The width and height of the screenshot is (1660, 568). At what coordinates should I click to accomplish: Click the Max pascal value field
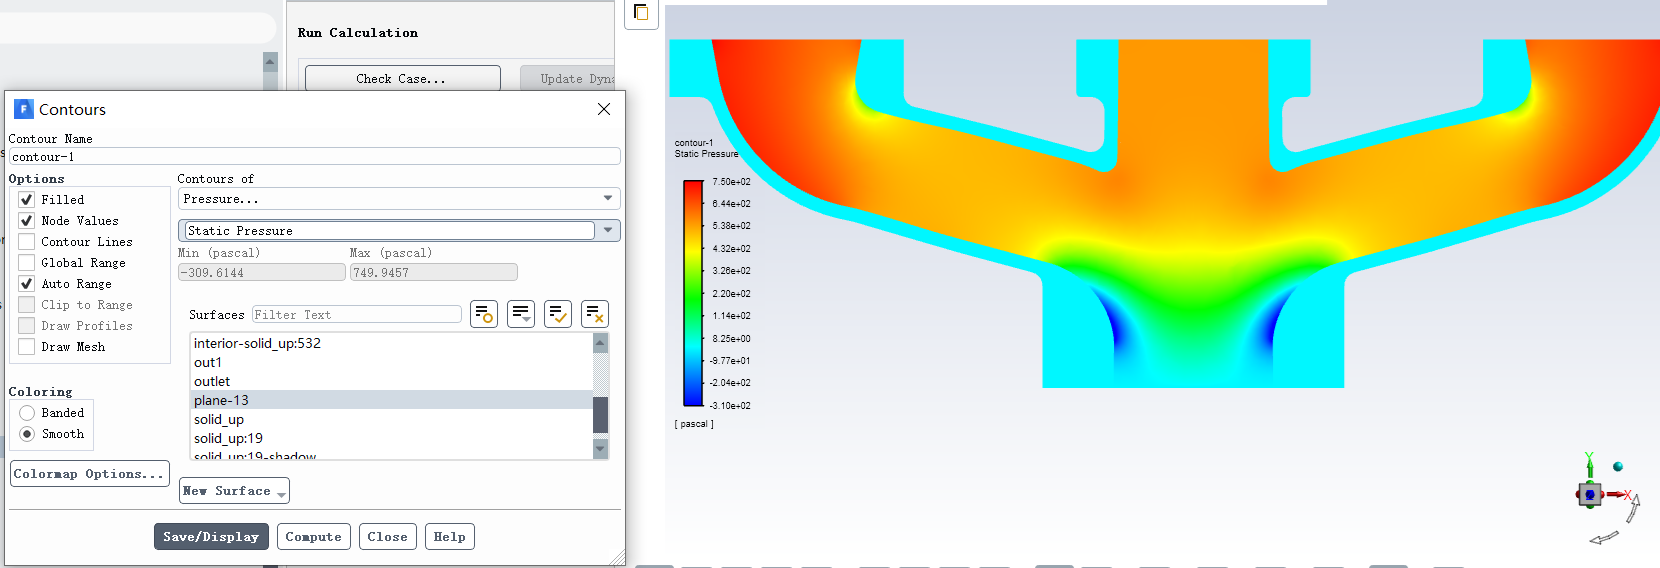[434, 272]
